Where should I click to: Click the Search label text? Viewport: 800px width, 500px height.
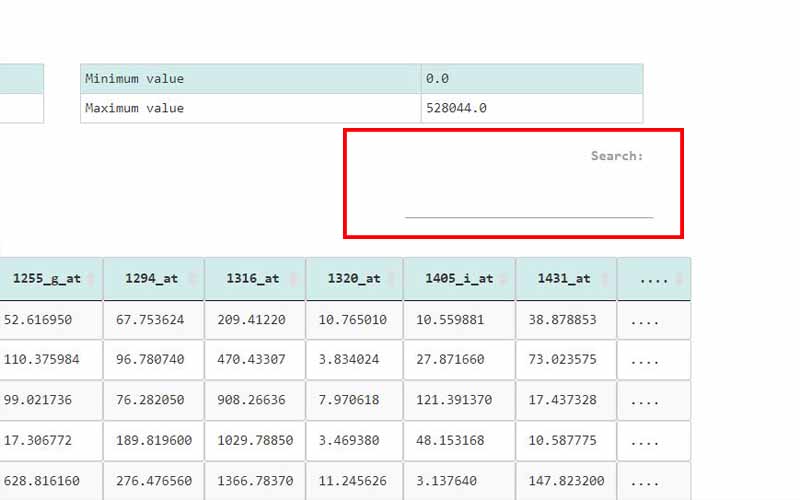(616, 156)
